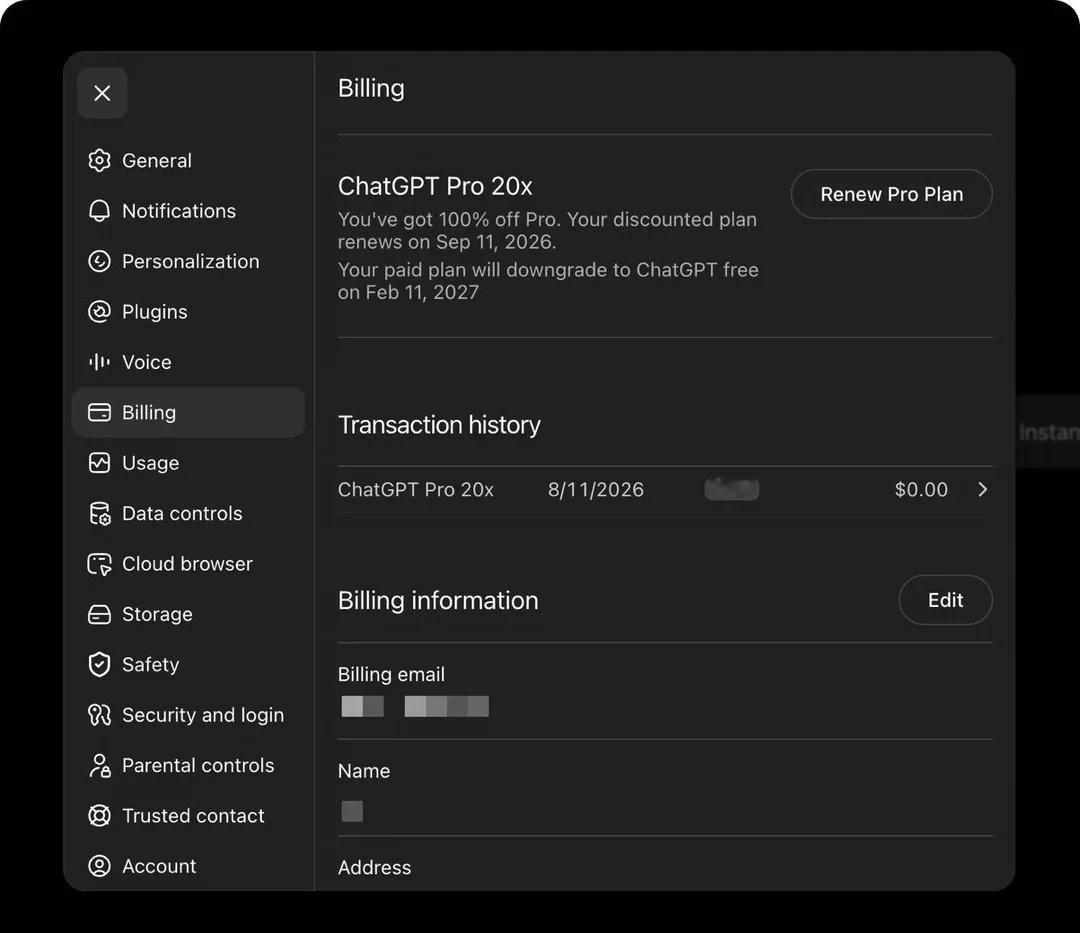Click the Billing page title
The width and height of the screenshot is (1080, 933).
click(x=371, y=89)
